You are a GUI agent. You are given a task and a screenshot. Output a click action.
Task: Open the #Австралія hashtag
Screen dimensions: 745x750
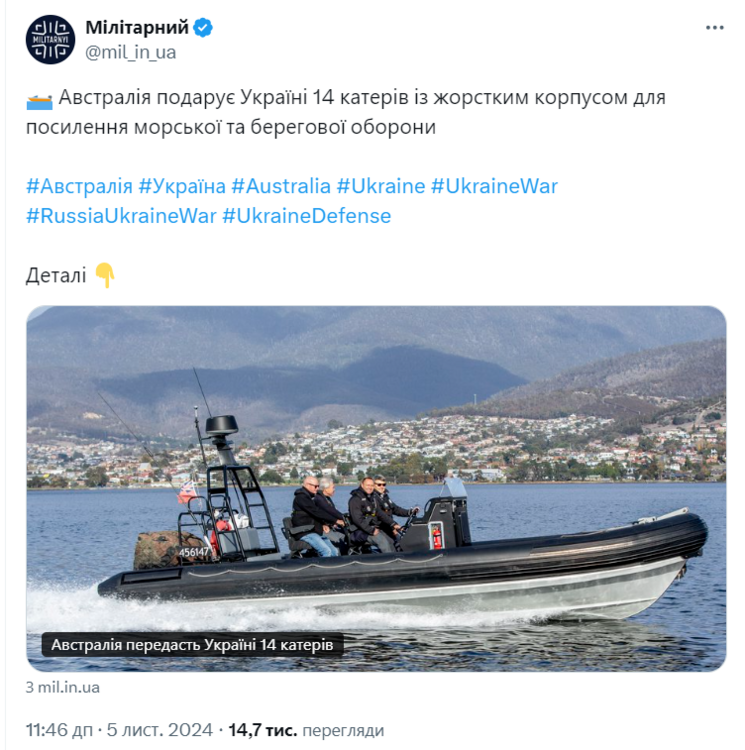point(79,186)
